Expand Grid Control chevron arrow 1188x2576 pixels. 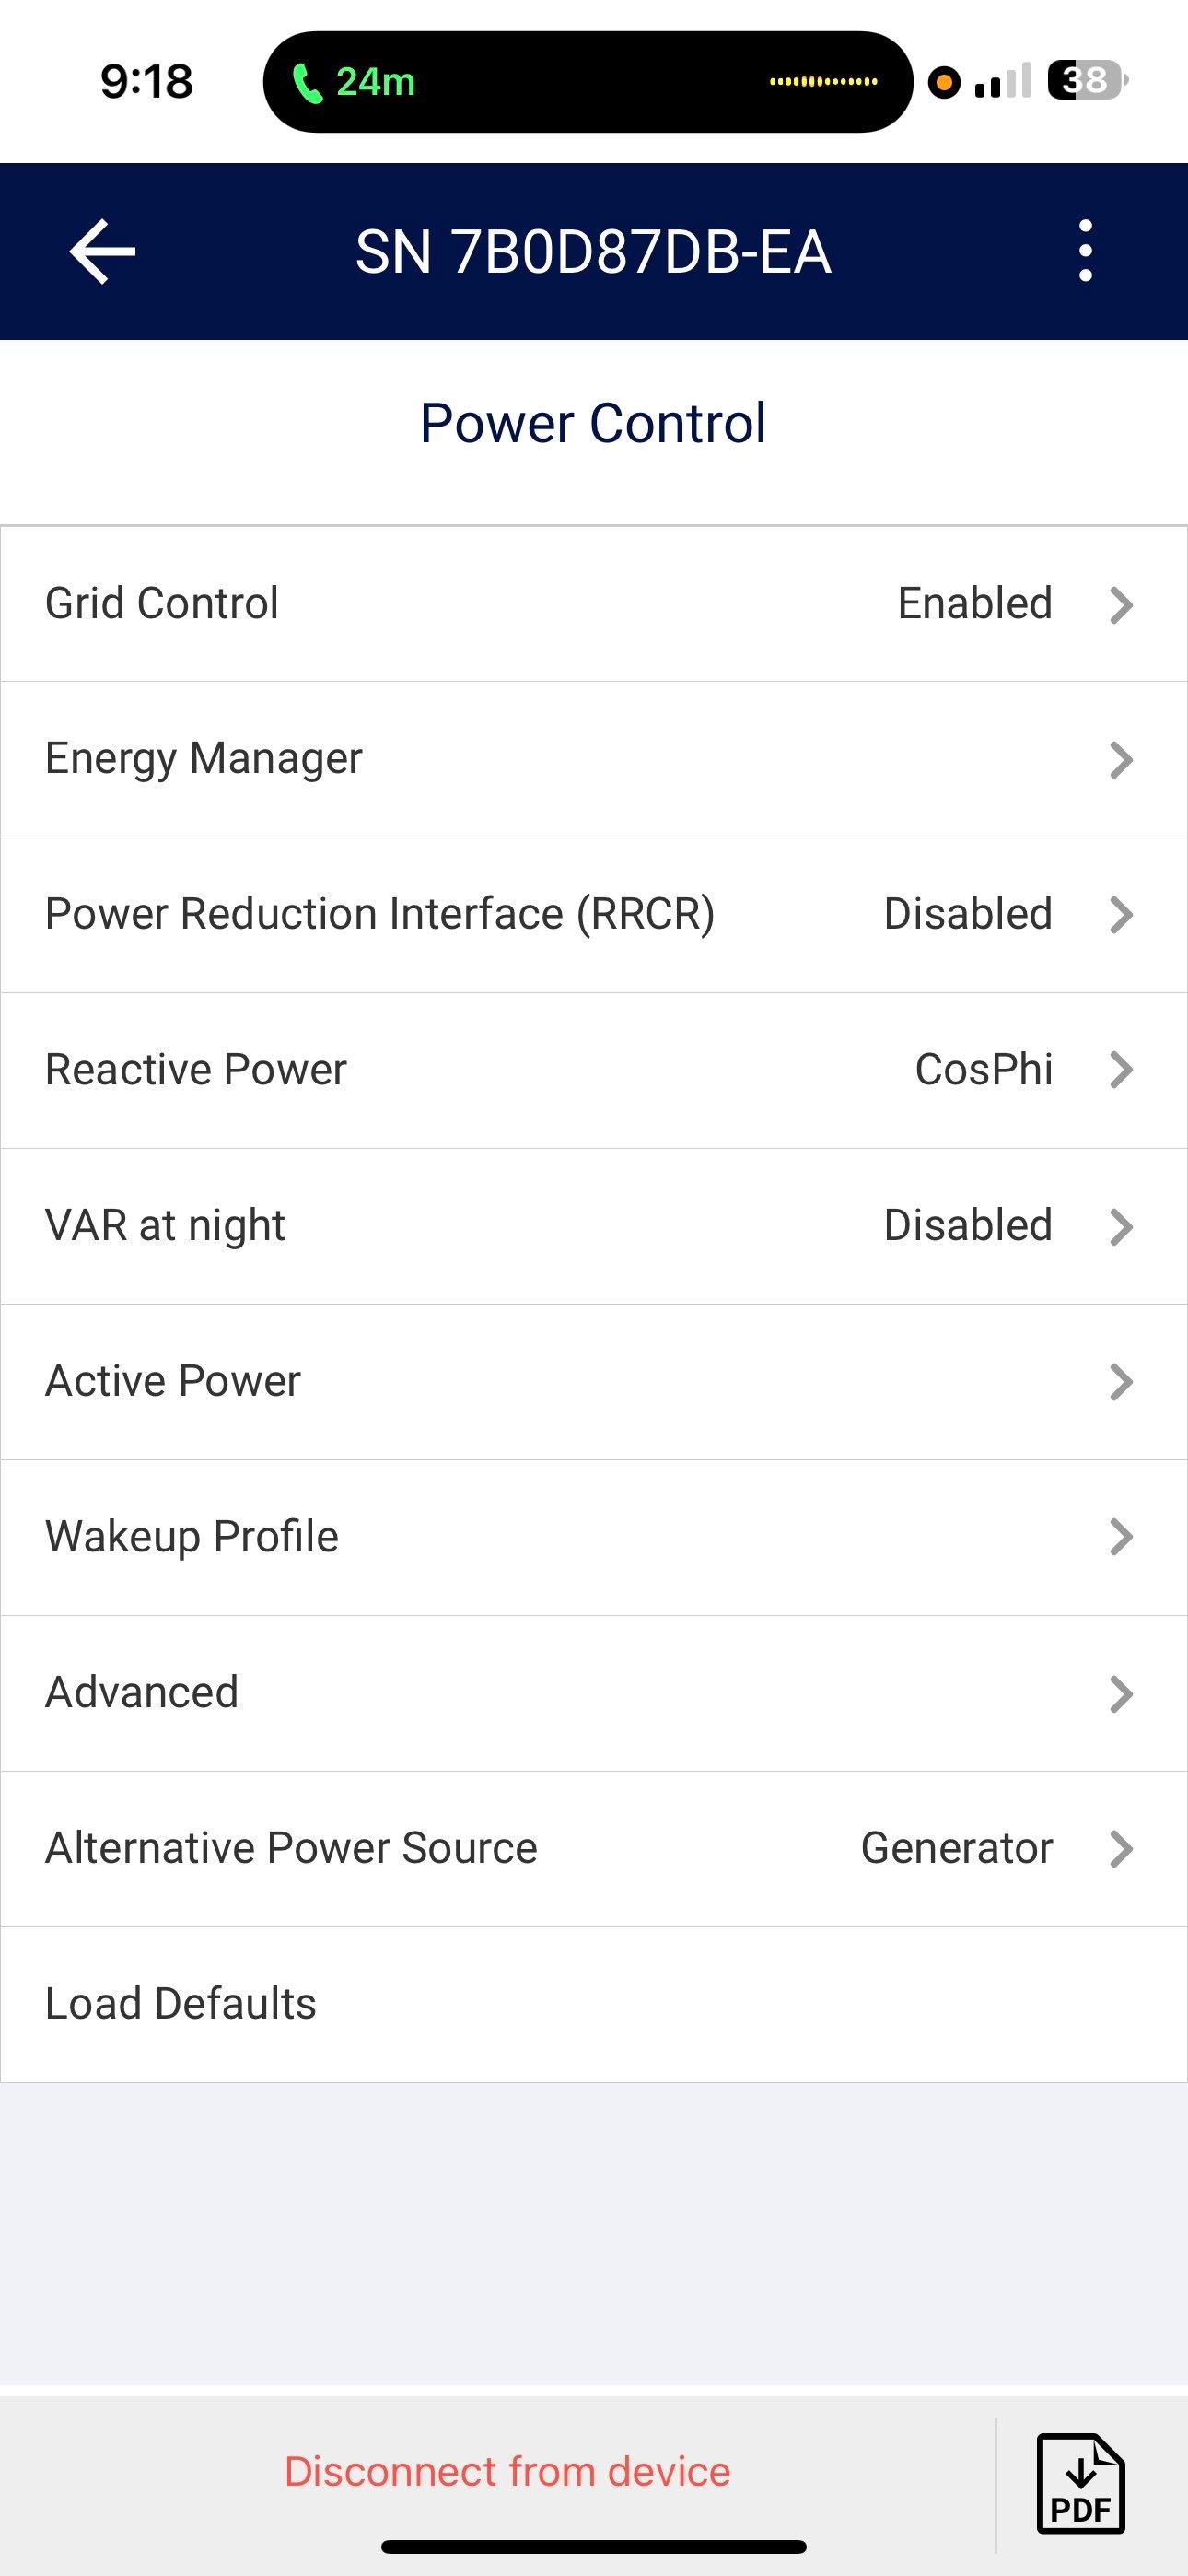click(1121, 604)
